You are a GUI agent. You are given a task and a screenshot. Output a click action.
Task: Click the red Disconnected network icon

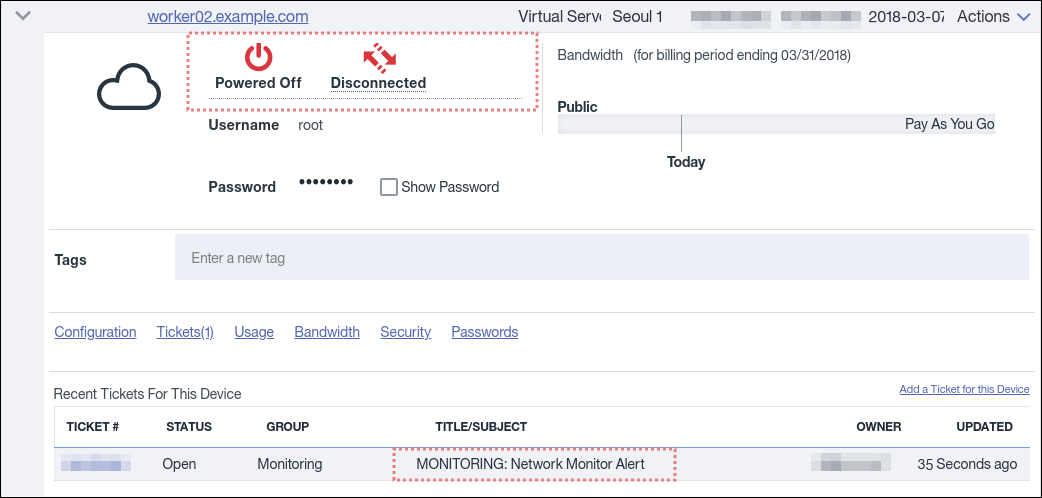pyautogui.click(x=378, y=58)
